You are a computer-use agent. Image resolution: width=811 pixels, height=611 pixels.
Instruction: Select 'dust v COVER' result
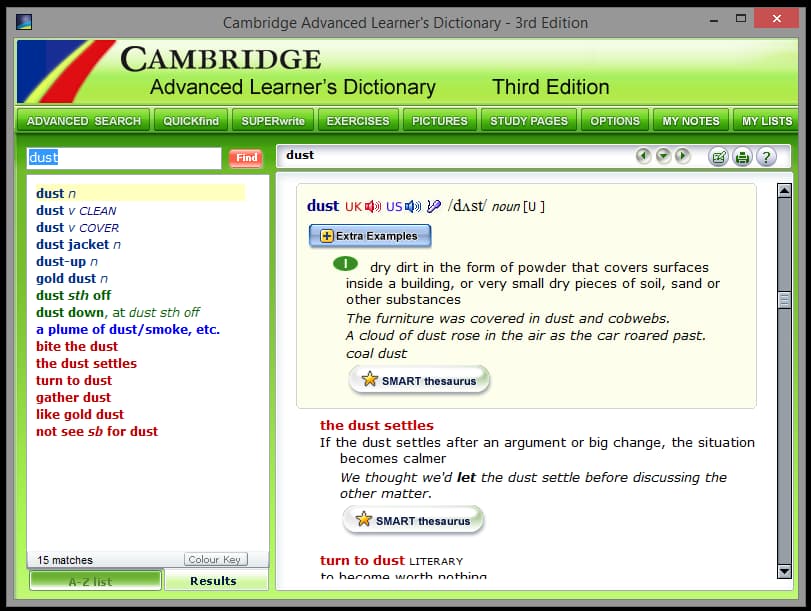point(78,228)
